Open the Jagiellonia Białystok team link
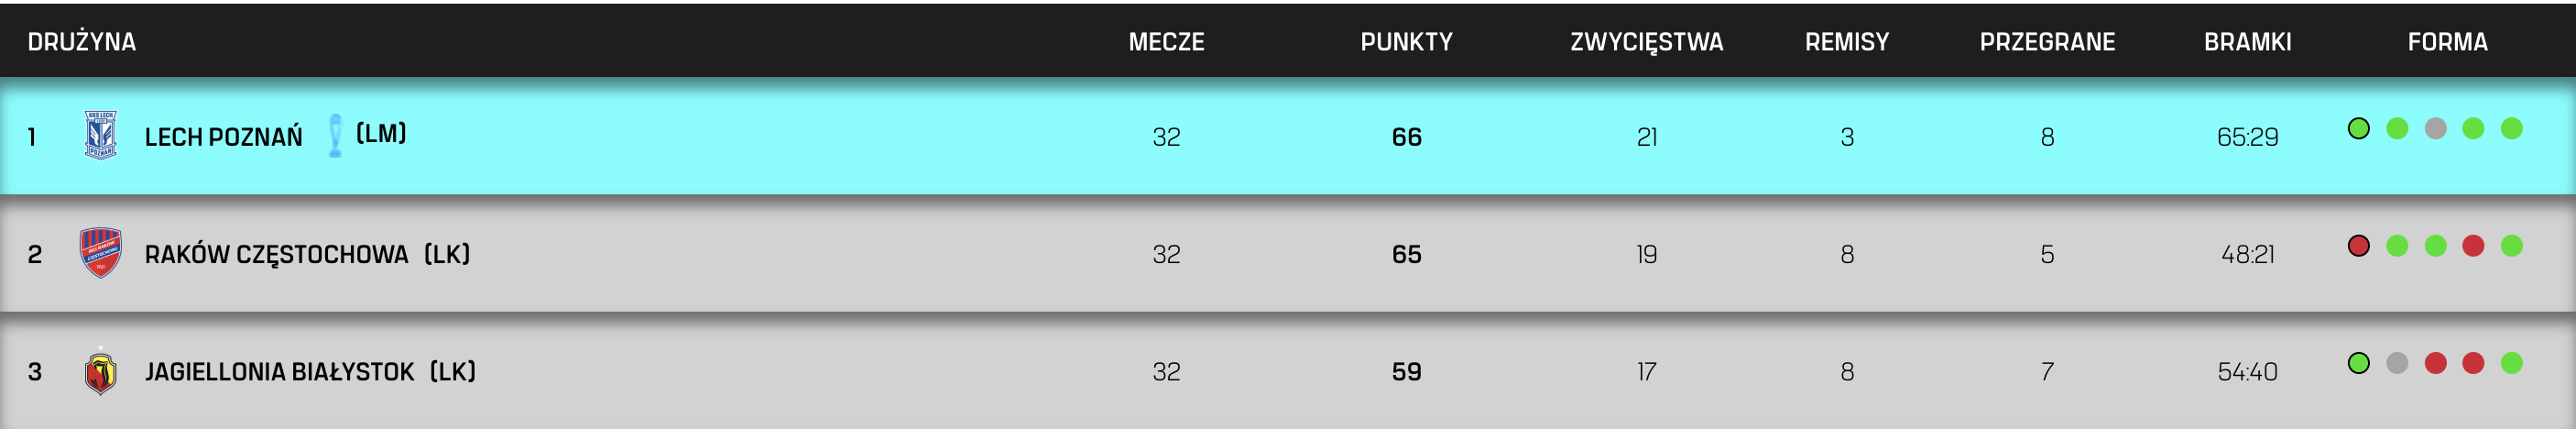Screen dimensions: 2576x429 tap(279, 372)
